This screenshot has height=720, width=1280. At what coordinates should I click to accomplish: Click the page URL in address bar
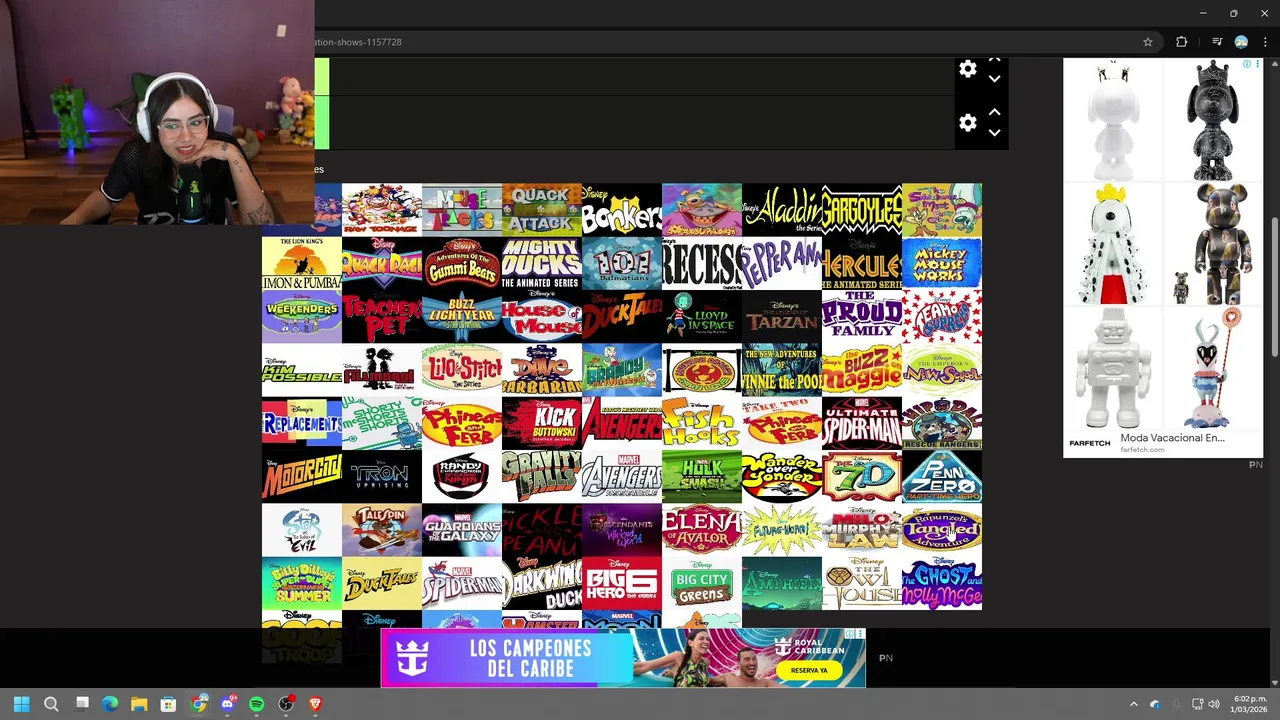(x=358, y=42)
